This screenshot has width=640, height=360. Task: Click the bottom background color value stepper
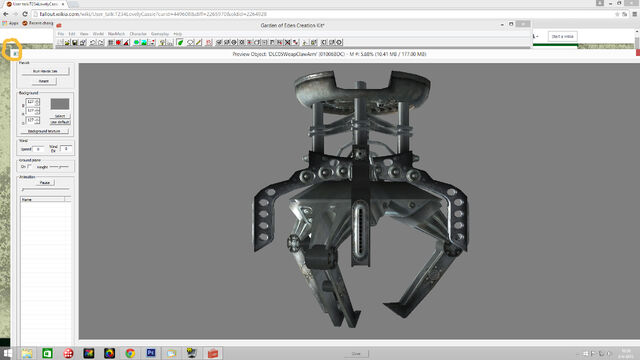coord(37,120)
